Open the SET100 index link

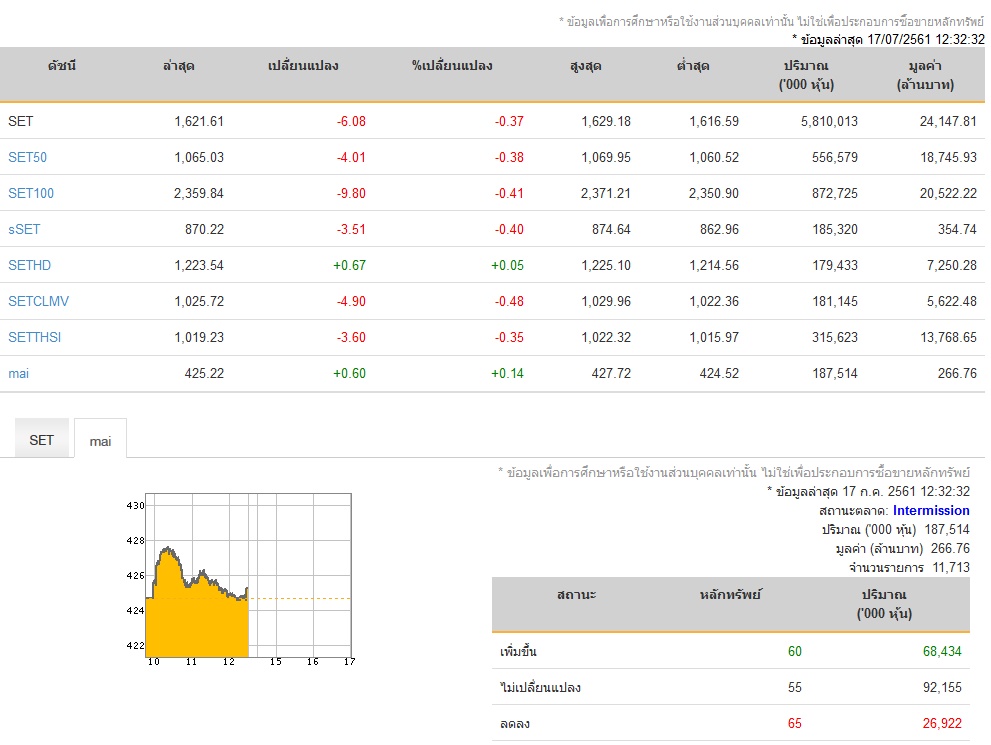[31, 193]
